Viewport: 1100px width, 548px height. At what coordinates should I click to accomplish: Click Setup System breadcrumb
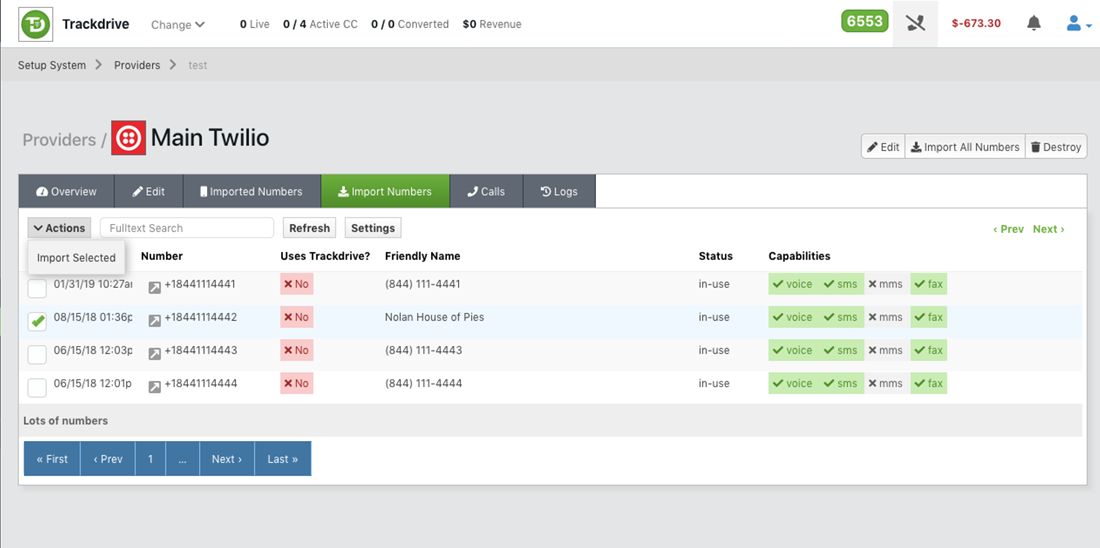52,65
